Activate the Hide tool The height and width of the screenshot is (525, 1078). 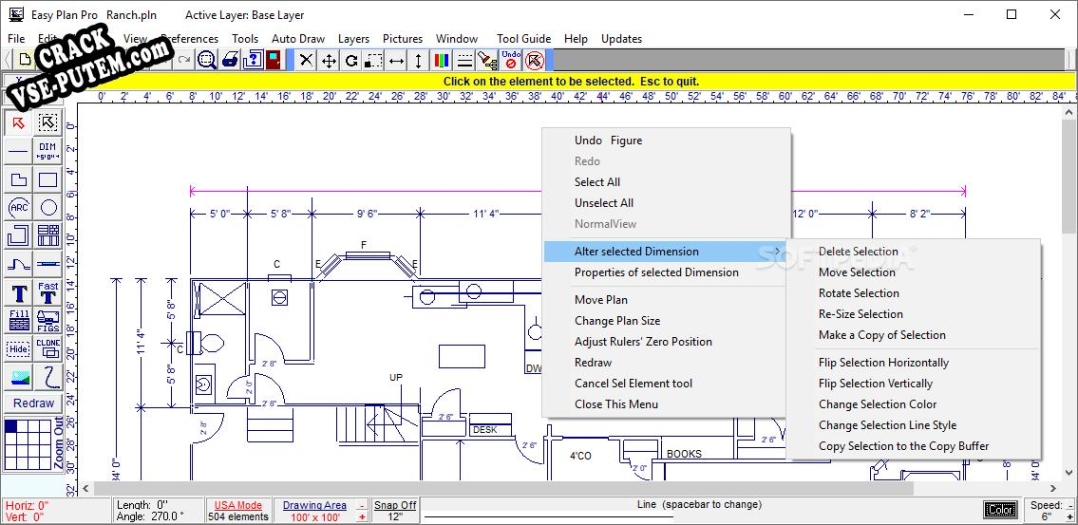click(x=19, y=348)
